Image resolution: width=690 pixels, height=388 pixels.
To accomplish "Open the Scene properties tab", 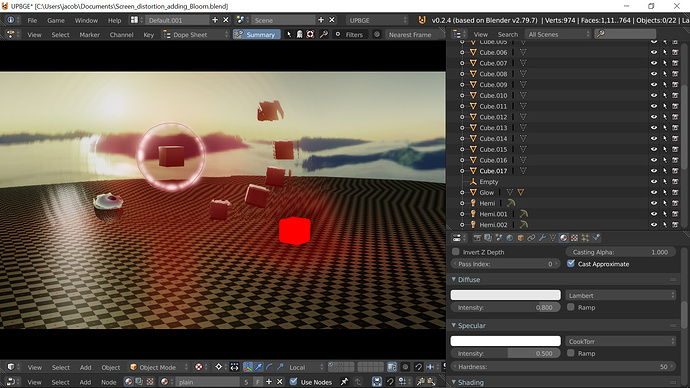I will click(x=499, y=238).
